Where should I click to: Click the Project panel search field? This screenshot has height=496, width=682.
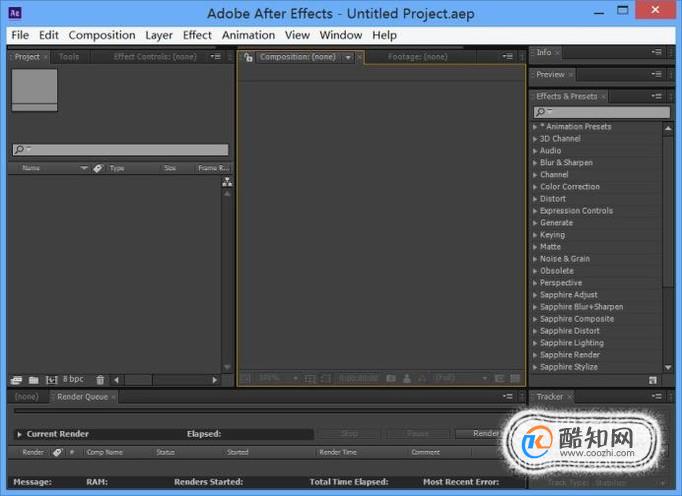click(x=120, y=150)
